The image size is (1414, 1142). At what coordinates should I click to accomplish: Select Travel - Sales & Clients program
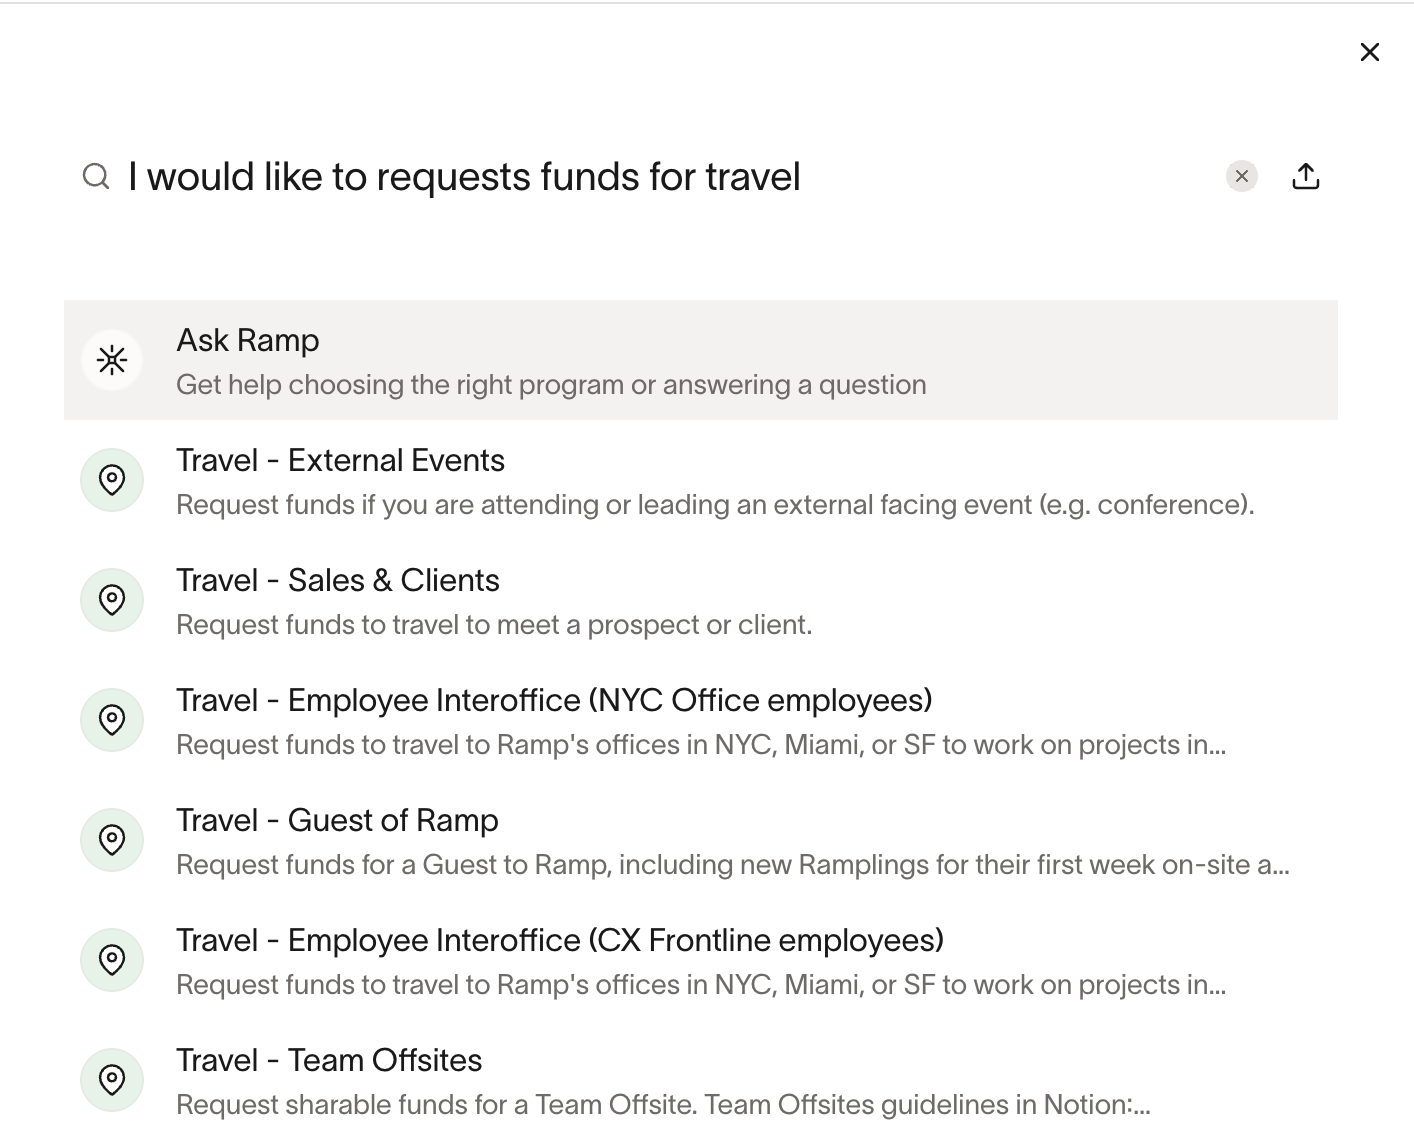[338, 581]
